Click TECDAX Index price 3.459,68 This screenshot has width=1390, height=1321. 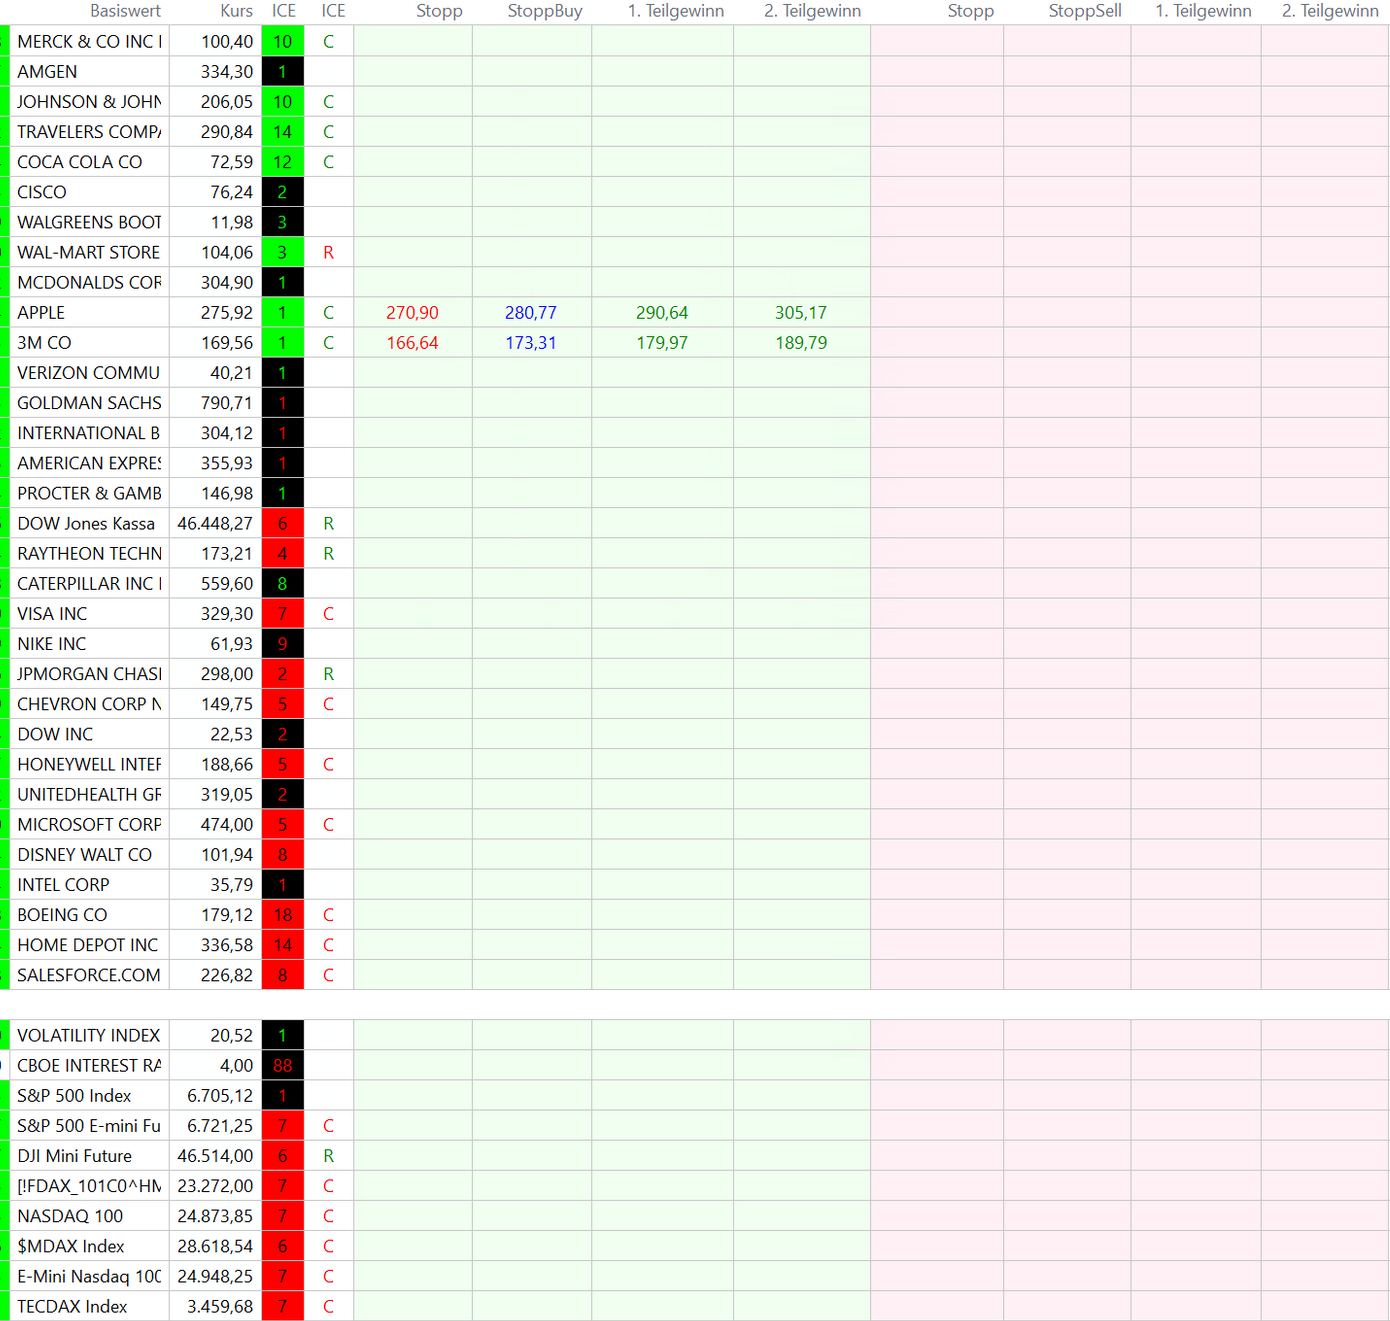click(x=220, y=1307)
